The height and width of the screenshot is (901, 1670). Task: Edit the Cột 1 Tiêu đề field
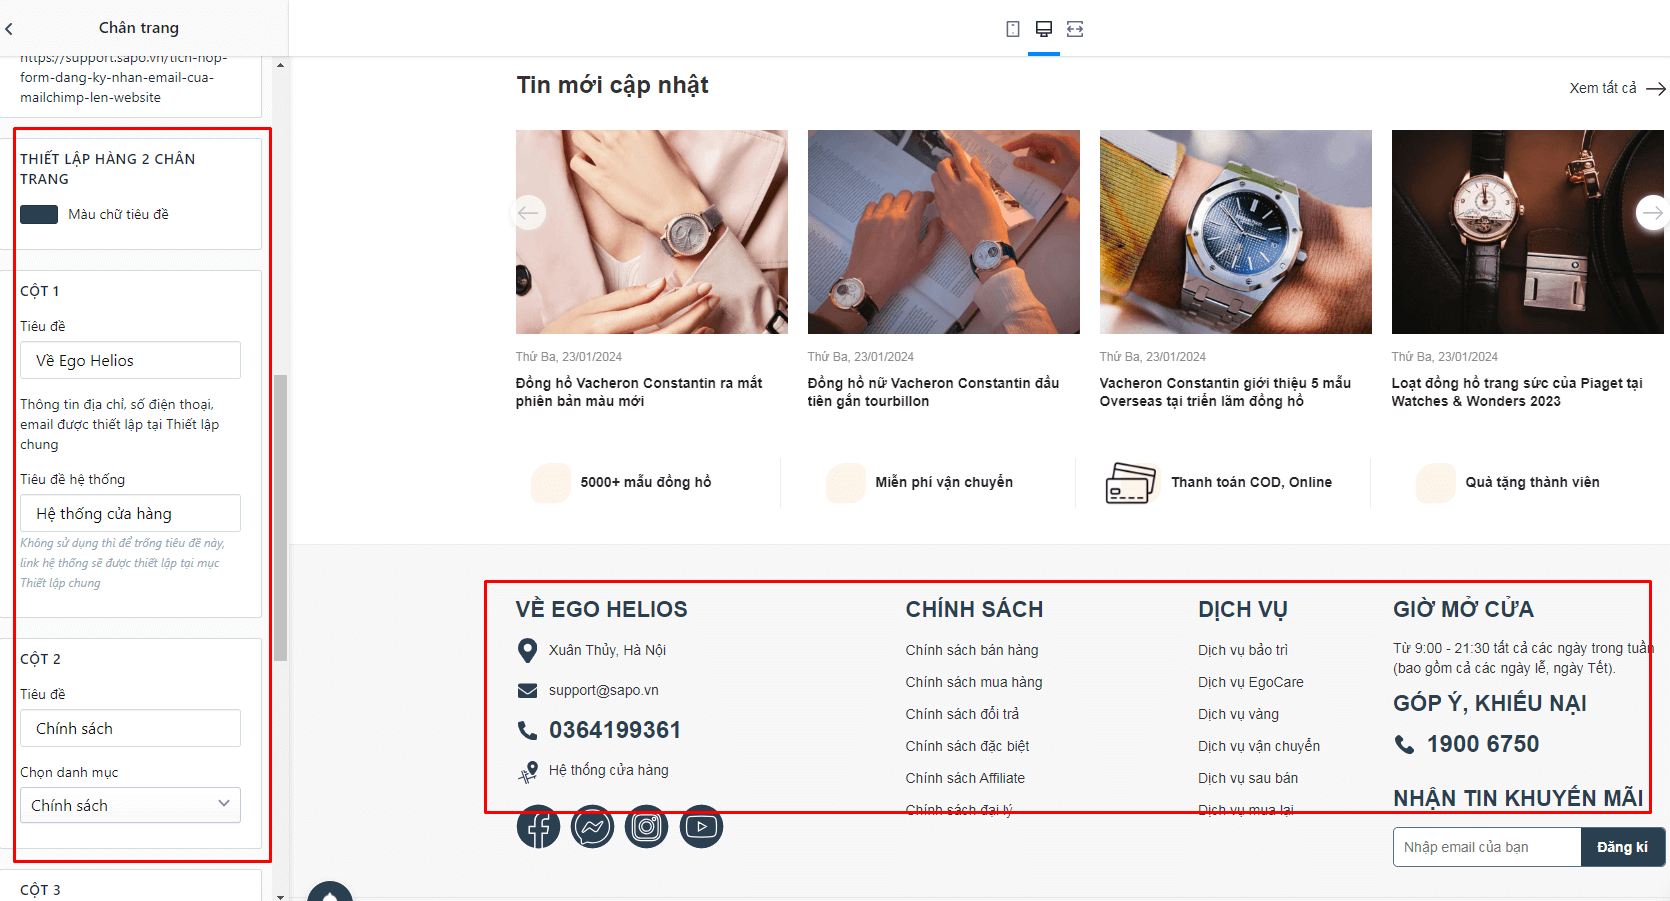point(130,360)
